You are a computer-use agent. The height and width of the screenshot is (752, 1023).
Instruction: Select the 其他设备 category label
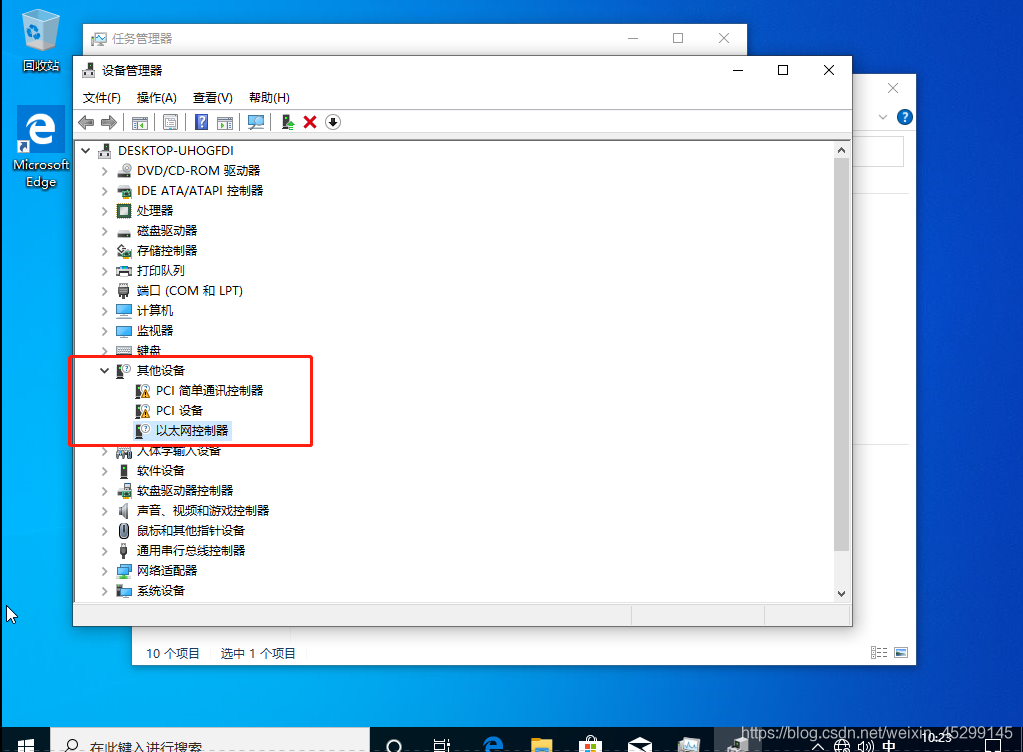click(160, 370)
